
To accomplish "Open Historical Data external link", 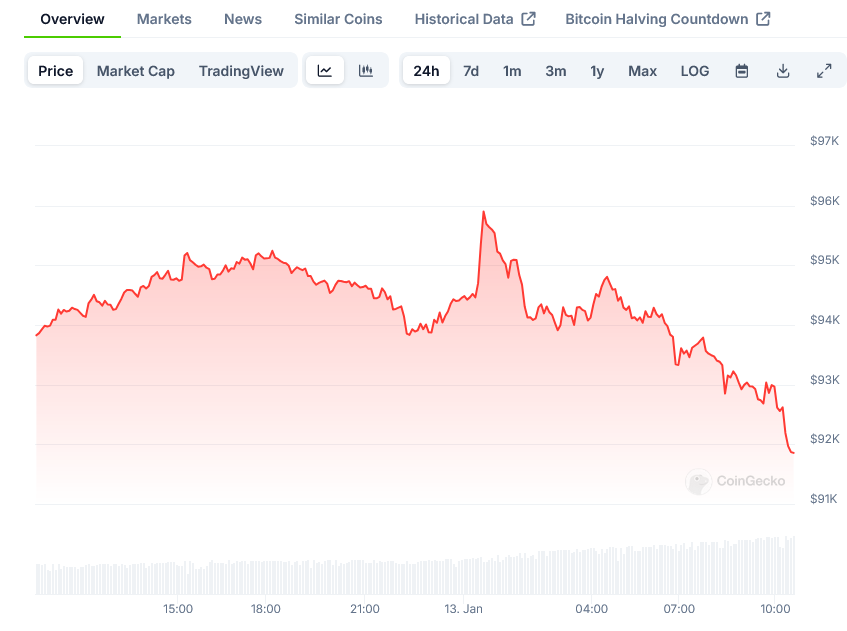I will click(x=475, y=19).
